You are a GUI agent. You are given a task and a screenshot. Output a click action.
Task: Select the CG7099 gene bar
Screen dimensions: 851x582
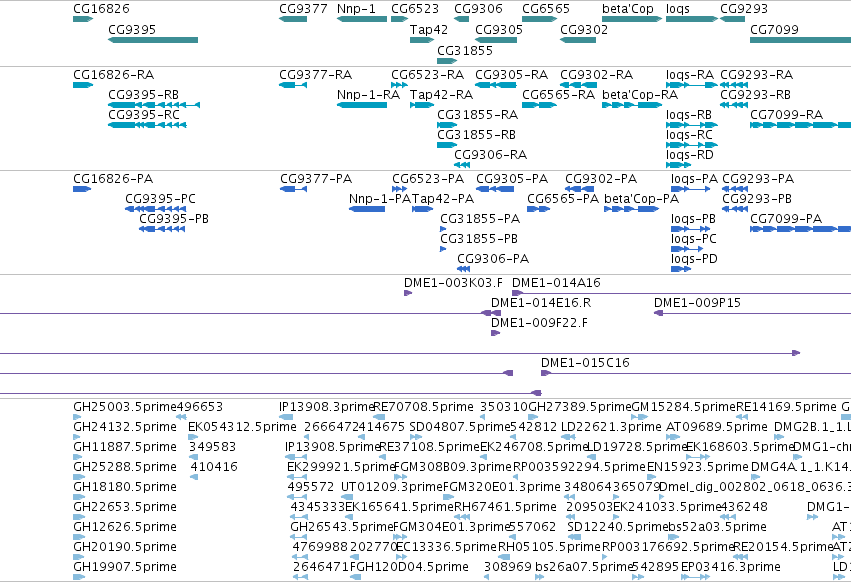(x=801, y=40)
